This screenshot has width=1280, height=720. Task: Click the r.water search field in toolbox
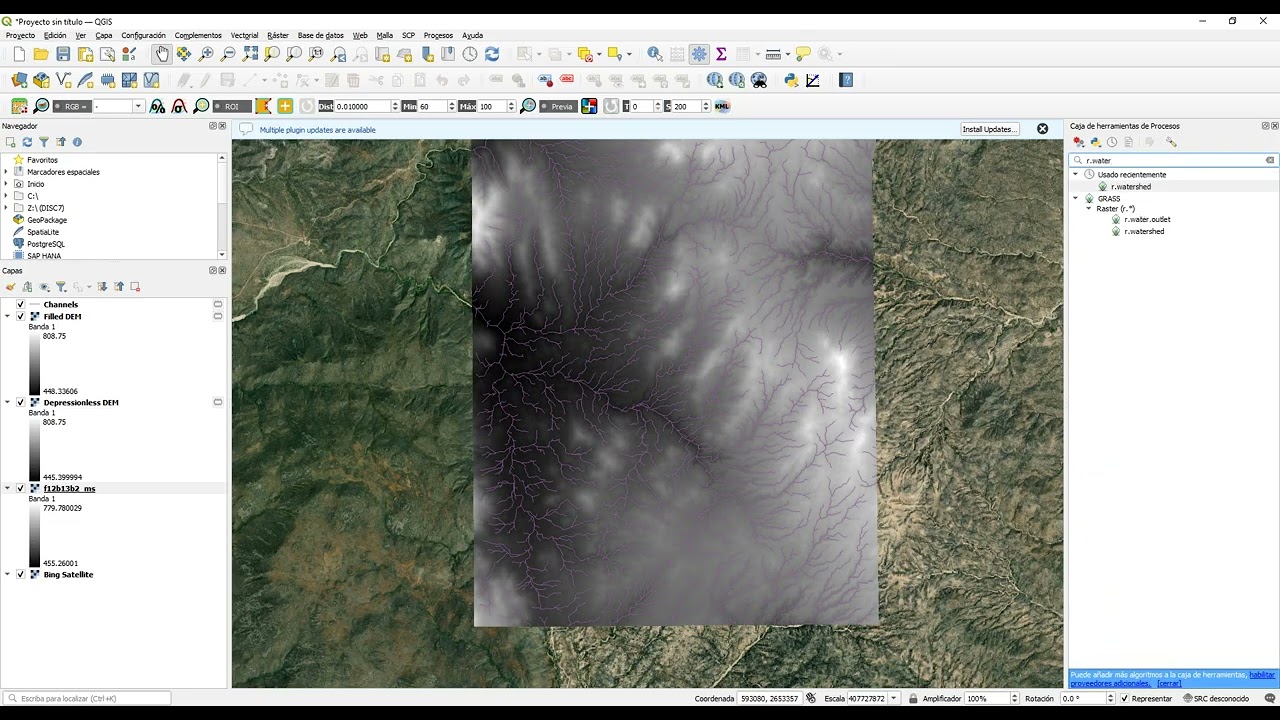[1172, 160]
